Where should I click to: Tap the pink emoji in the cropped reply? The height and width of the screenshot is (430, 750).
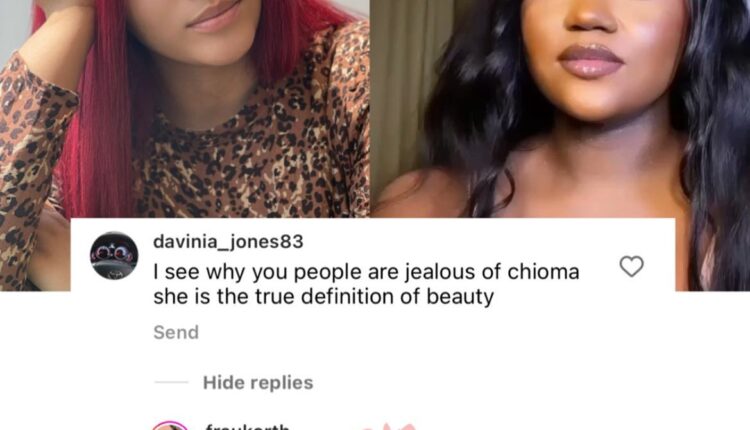387,427
